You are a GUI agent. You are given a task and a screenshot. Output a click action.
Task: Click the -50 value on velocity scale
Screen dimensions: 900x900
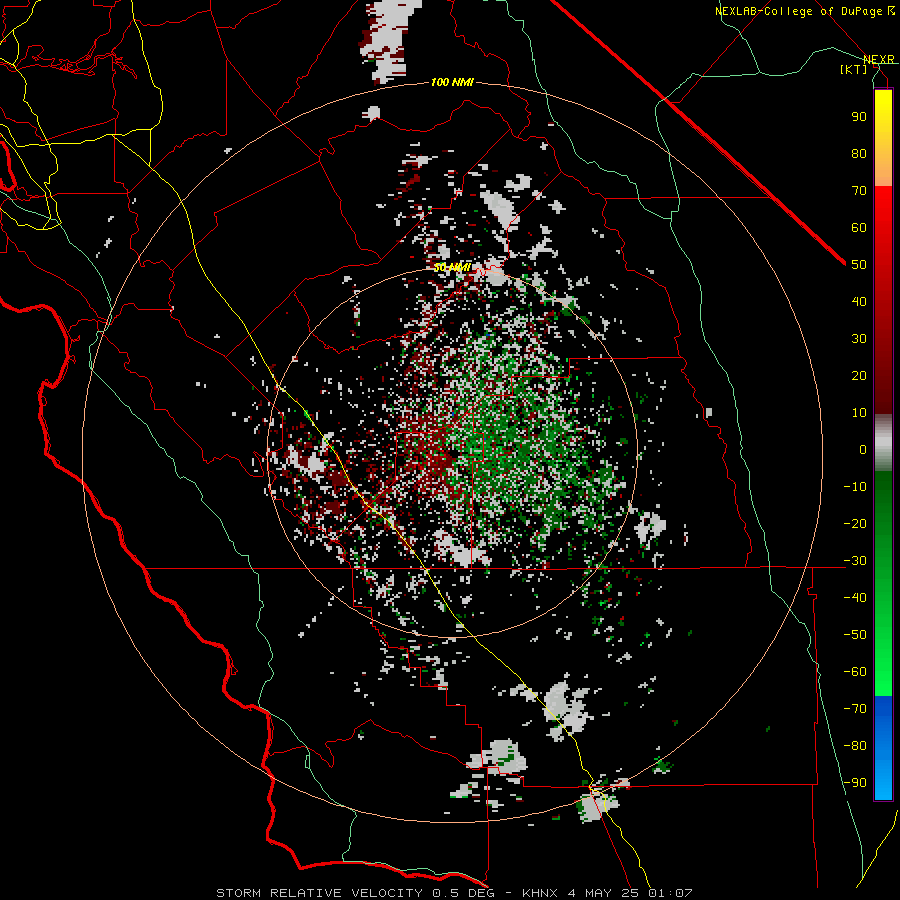[x=855, y=635]
